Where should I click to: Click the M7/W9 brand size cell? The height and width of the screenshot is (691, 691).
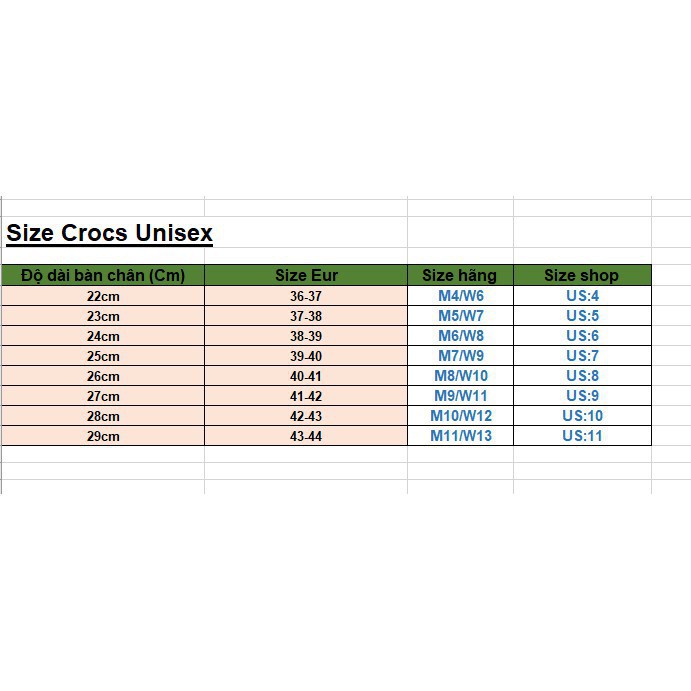click(460, 356)
